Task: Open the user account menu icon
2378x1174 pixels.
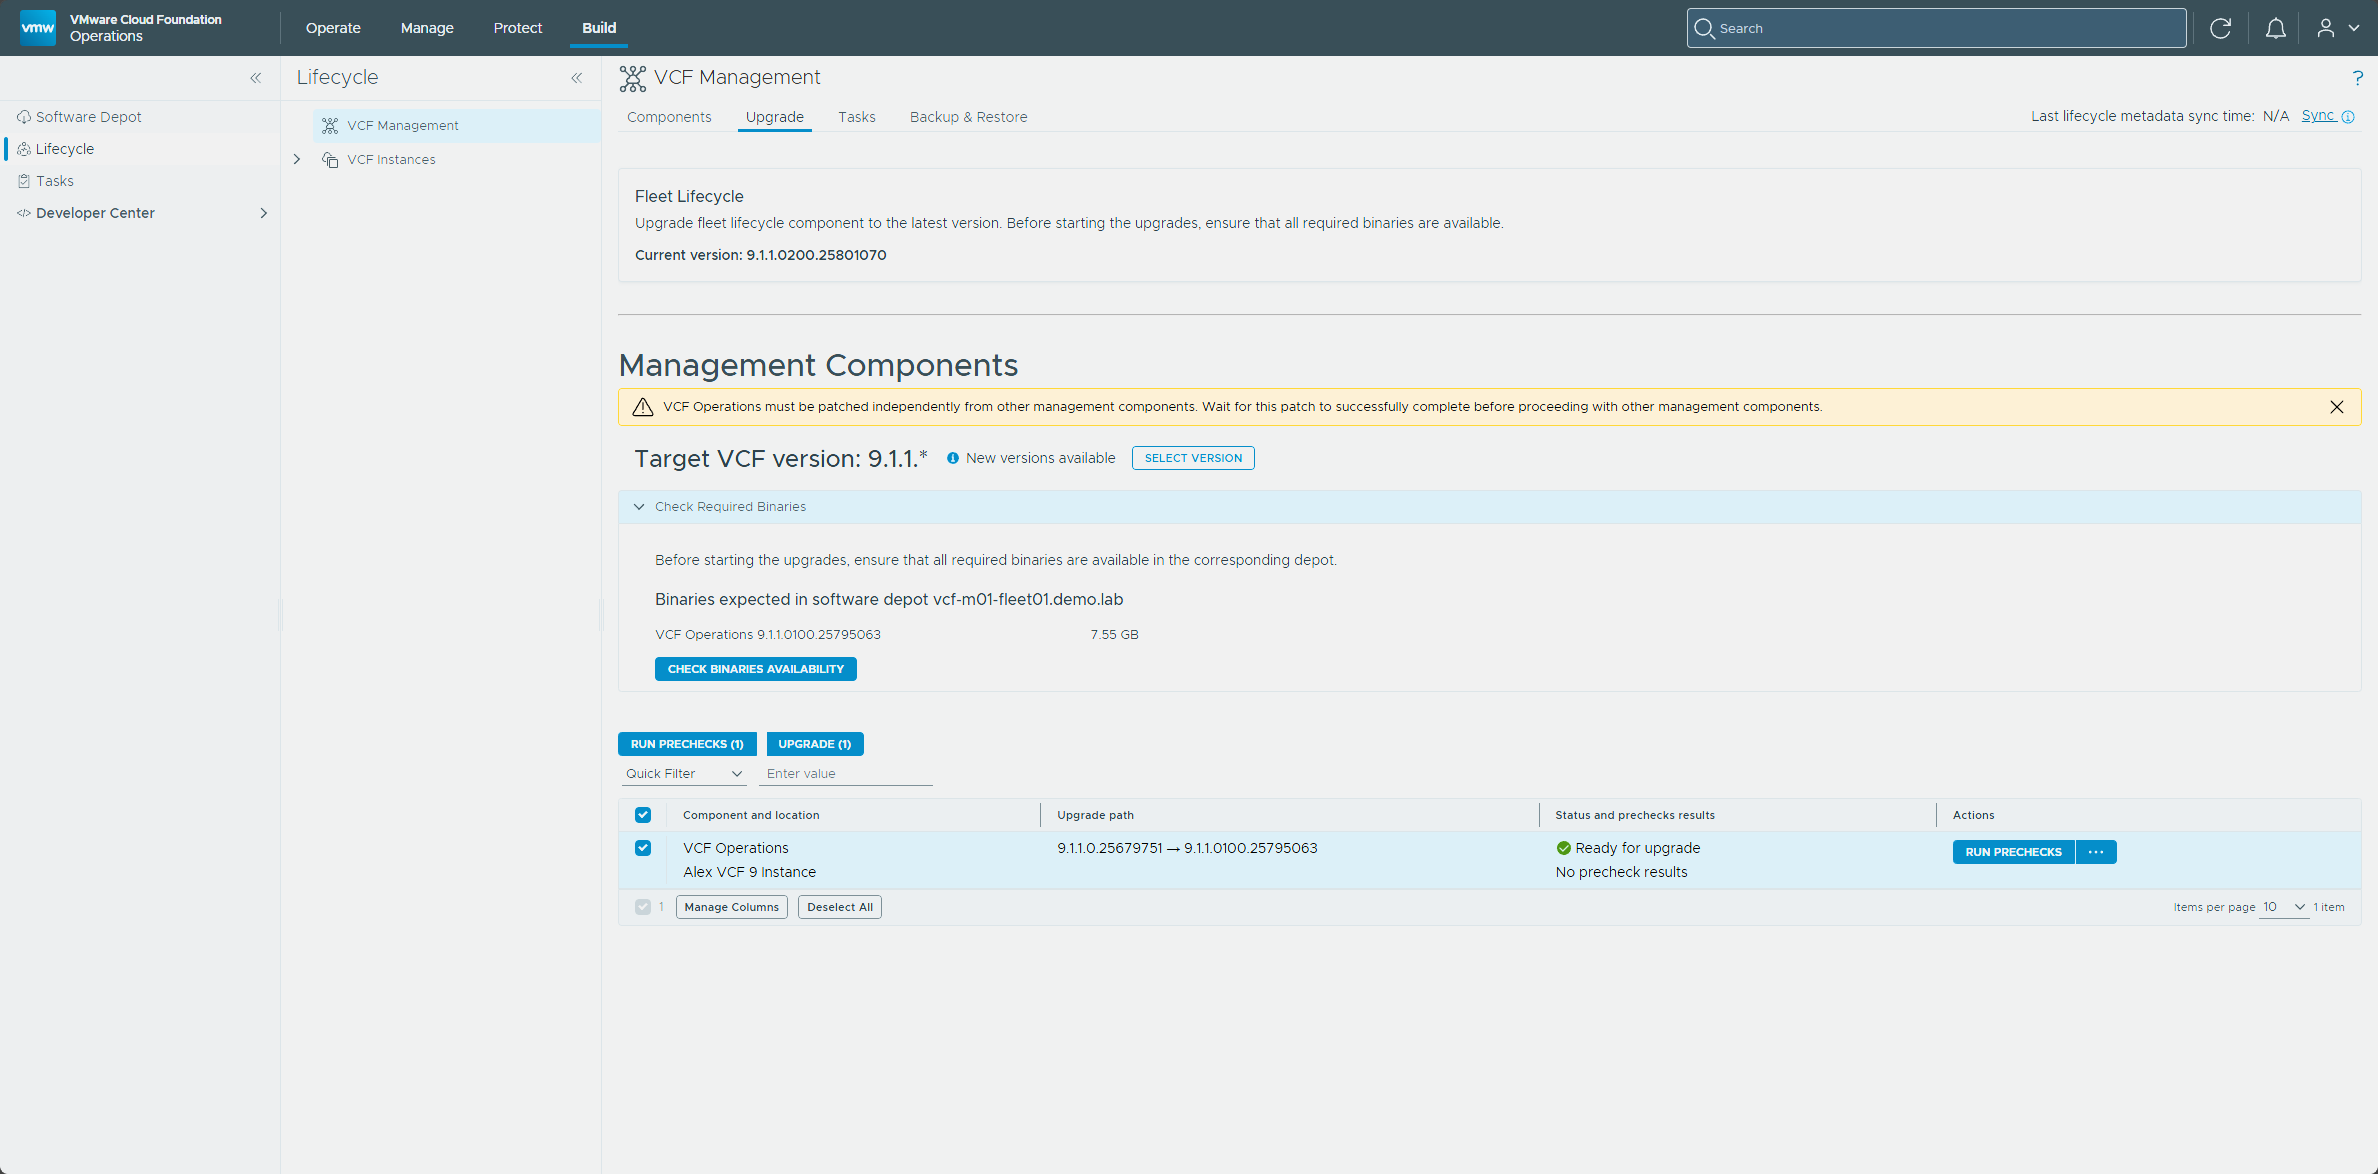Action: pyautogui.click(x=2326, y=28)
